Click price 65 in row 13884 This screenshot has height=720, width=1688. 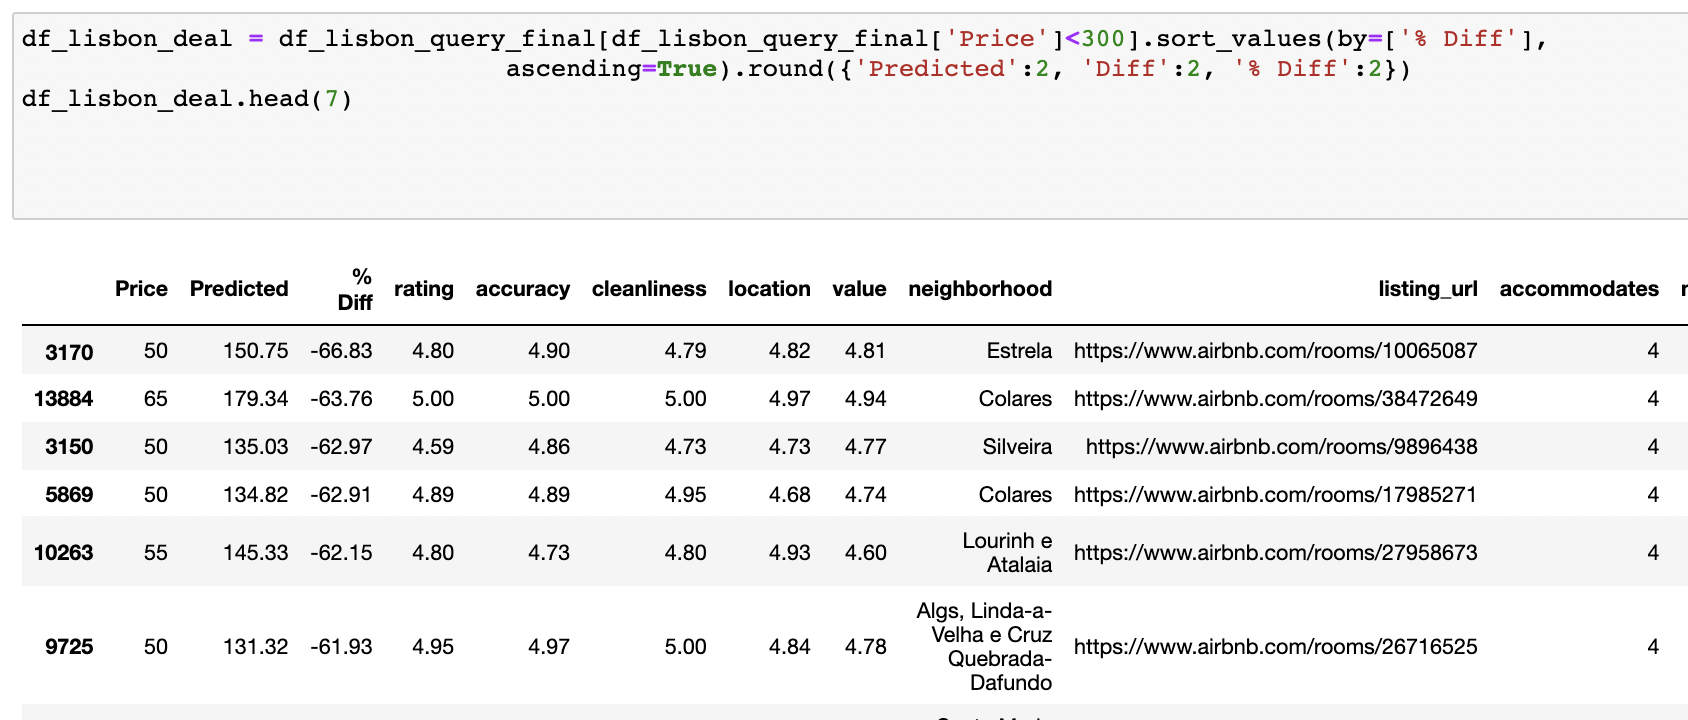[x=156, y=399]
